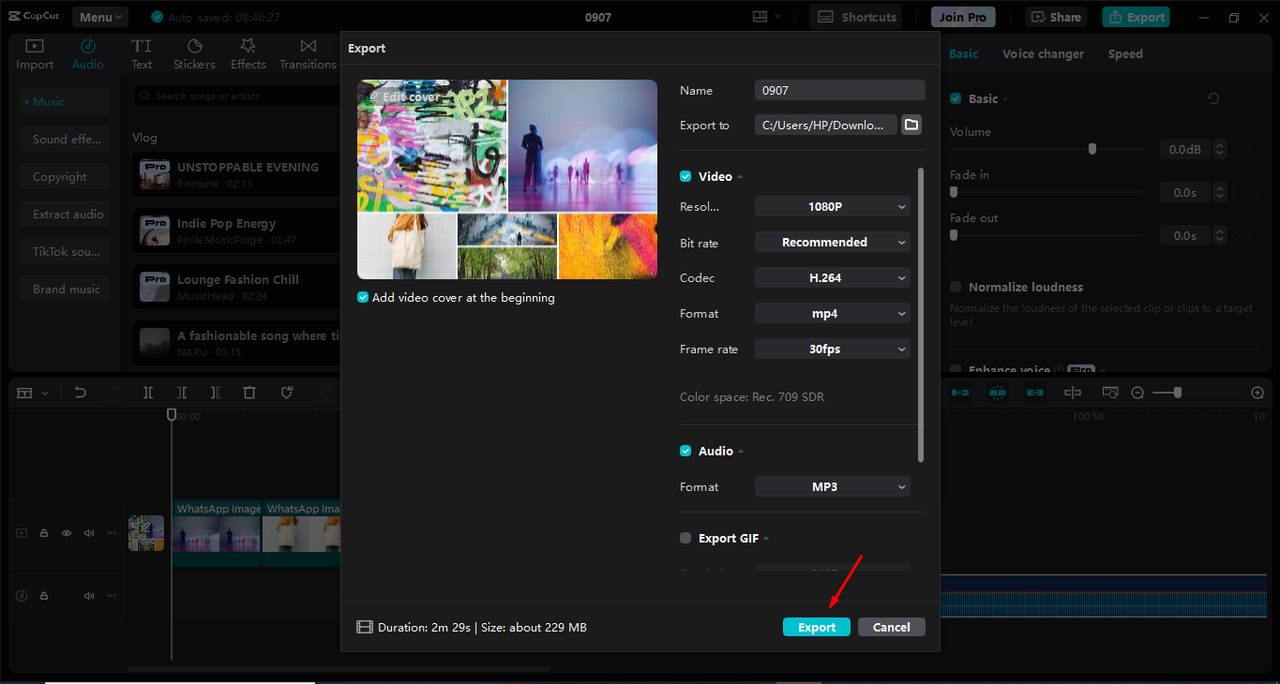The height and width of the screenshot is (684, 1280).
Task: Adjust the Volume slider handle
Action: click(1092, 149)
